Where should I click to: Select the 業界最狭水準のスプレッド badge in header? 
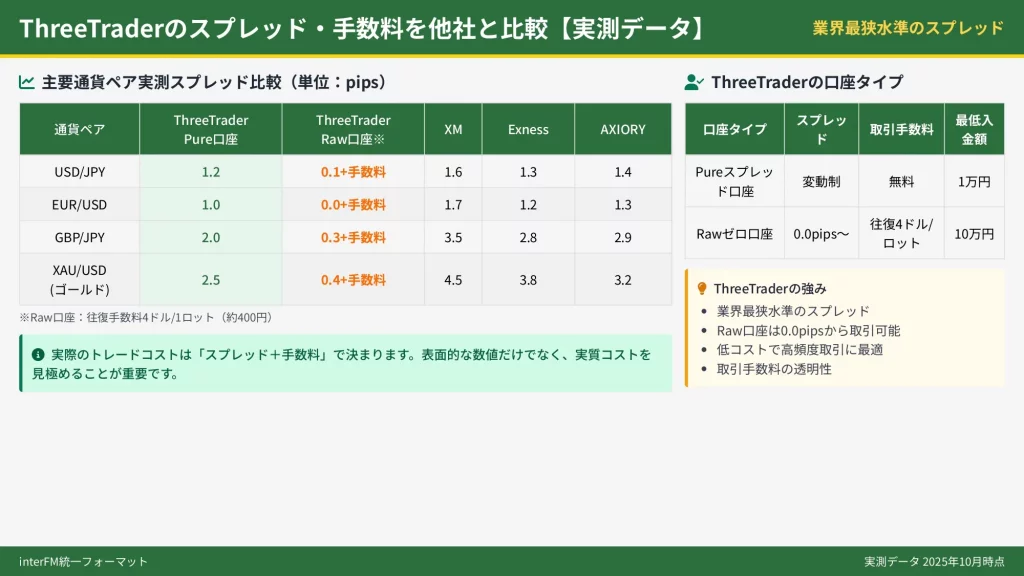tap(908, 28)
